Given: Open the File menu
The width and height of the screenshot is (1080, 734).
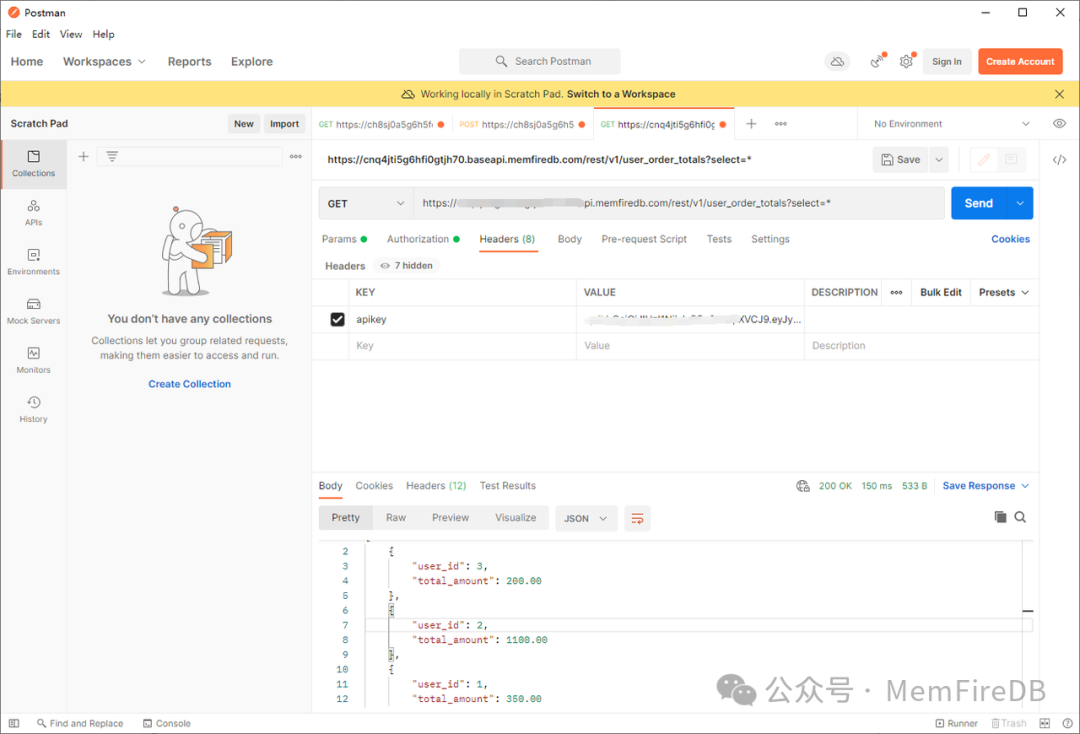Looking at the screenshot, I should pos(14,34).
